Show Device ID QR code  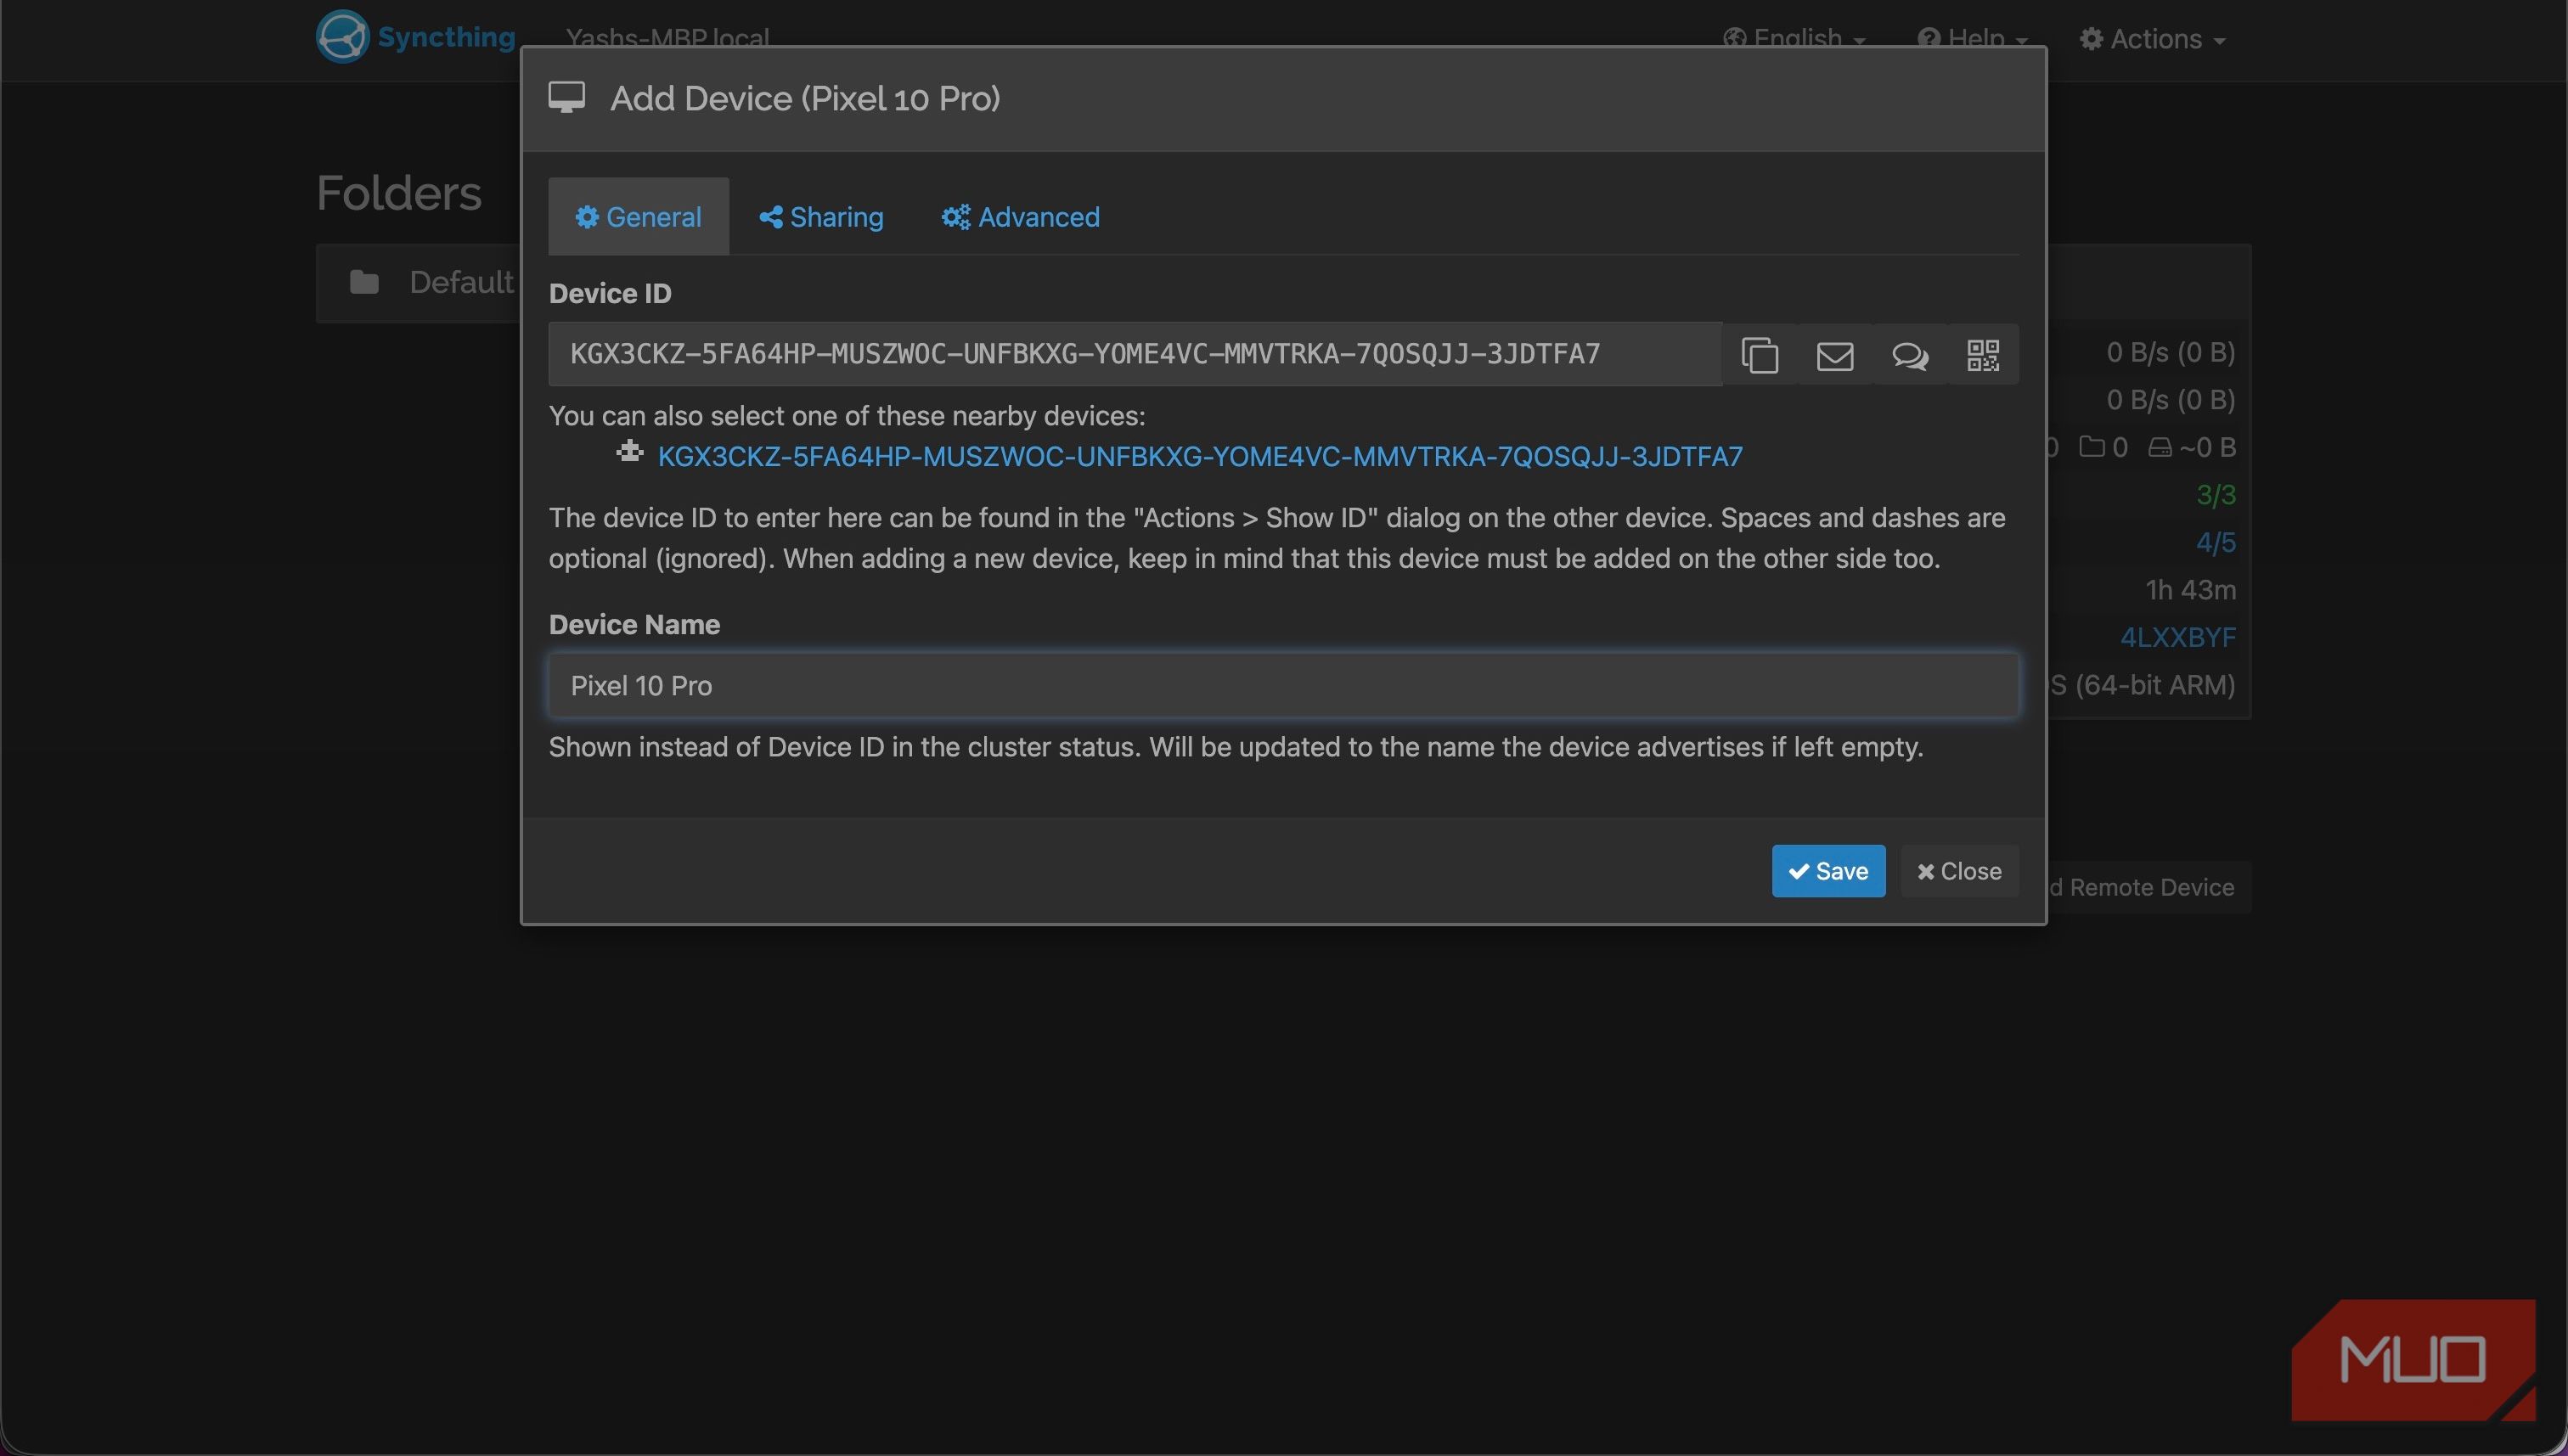click(1983, 355)
